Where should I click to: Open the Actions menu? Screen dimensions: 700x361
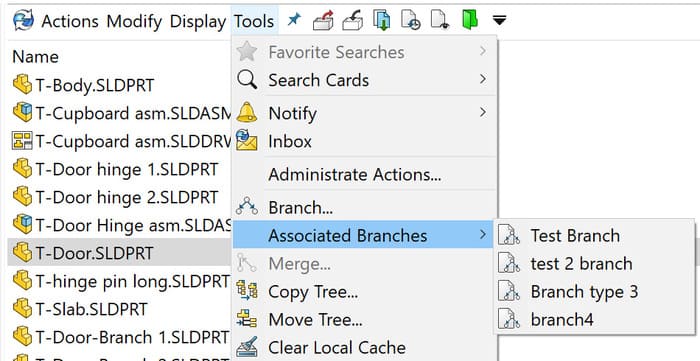70,21
